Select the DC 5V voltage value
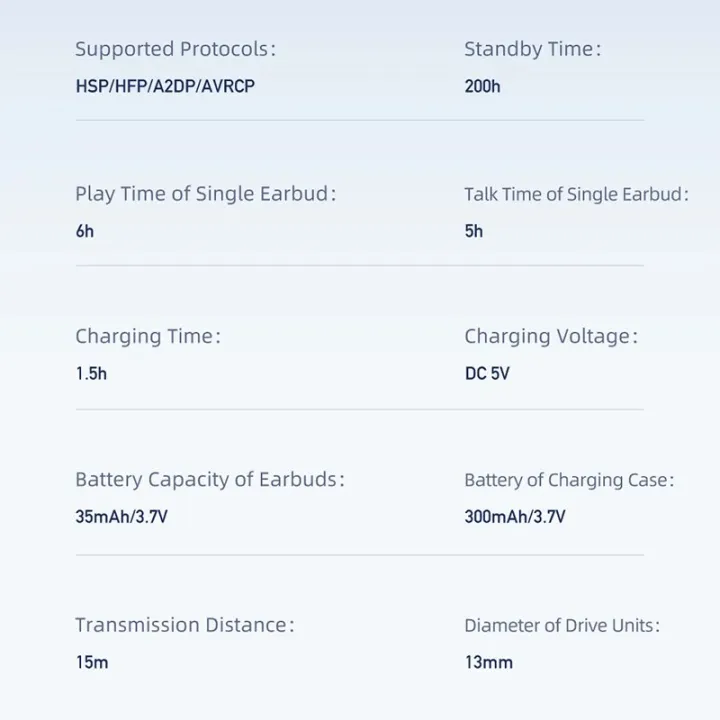Viewport: 720px width, 720px height. tap(488, 374)
